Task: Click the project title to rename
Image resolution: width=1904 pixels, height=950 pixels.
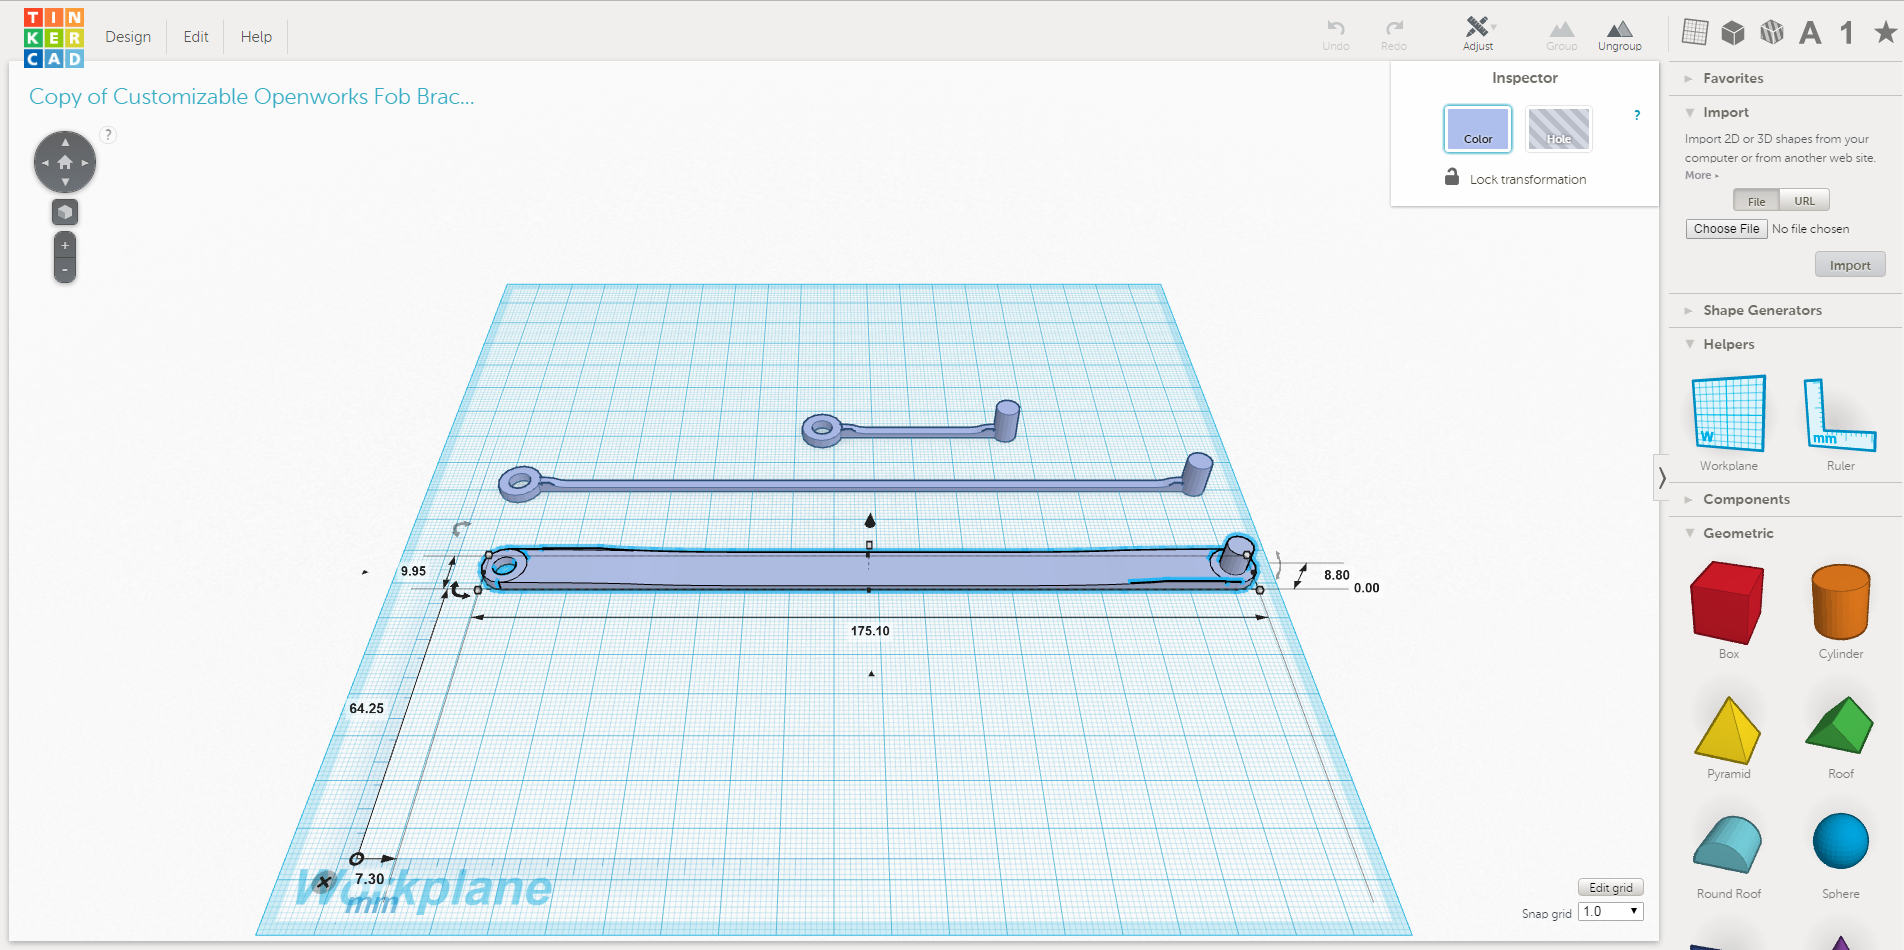Action: pyautogui.click(x=252, y=96)
